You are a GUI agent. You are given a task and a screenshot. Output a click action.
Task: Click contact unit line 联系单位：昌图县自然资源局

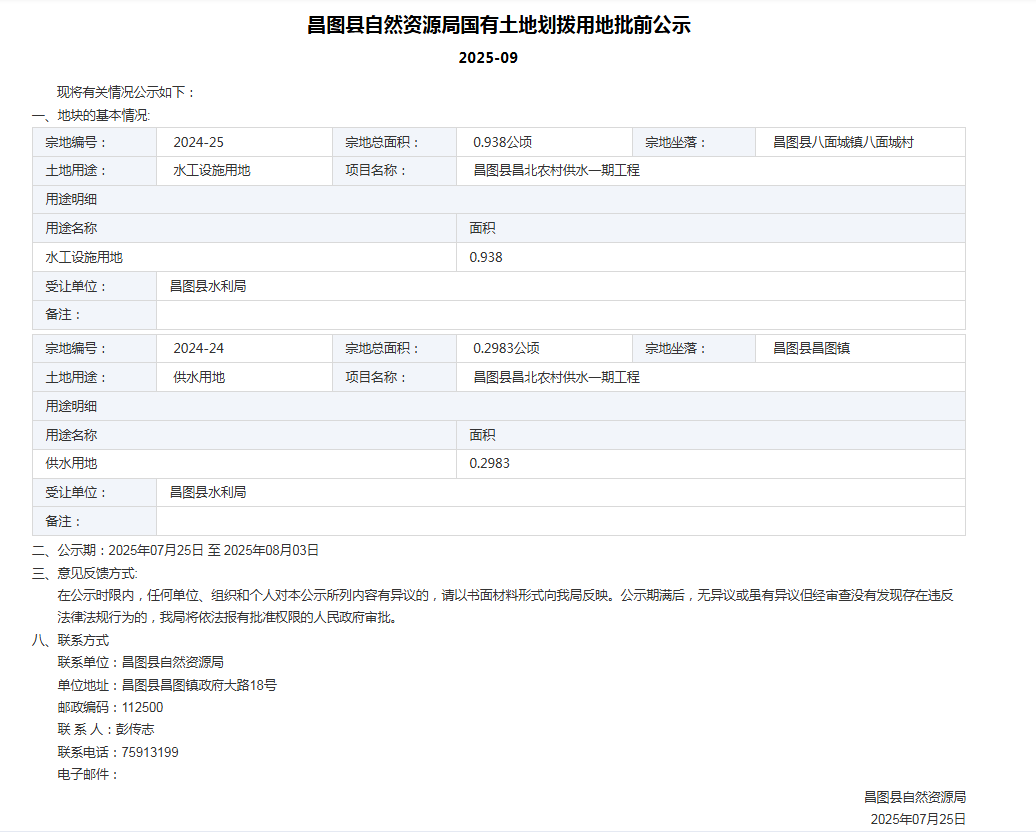pyautogui.click(x=141, y=662)
